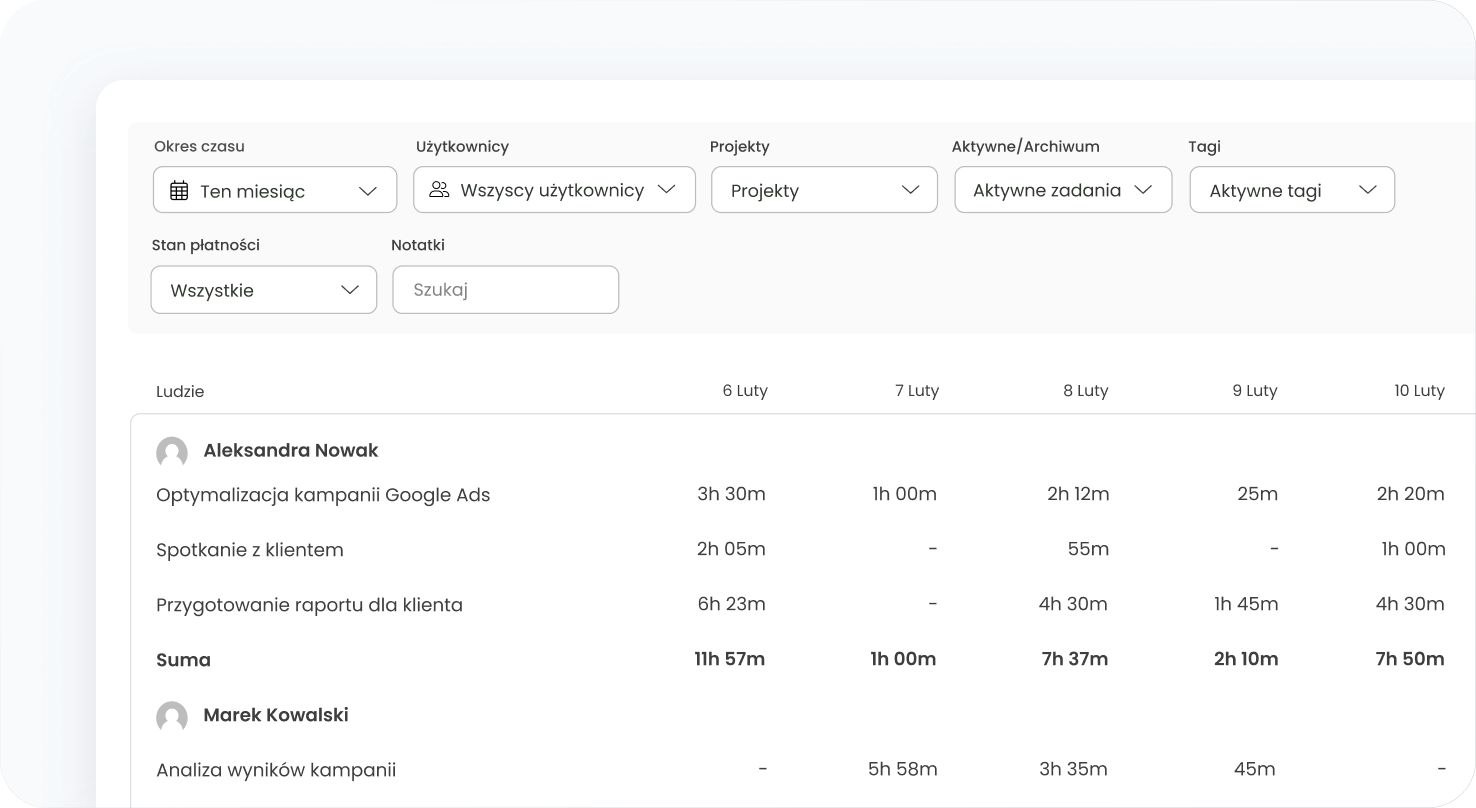Expand the Wszyscy użytkownicy dropdown
The width and height of the screenshot is (1476, 808).
(x=554, y=190)
